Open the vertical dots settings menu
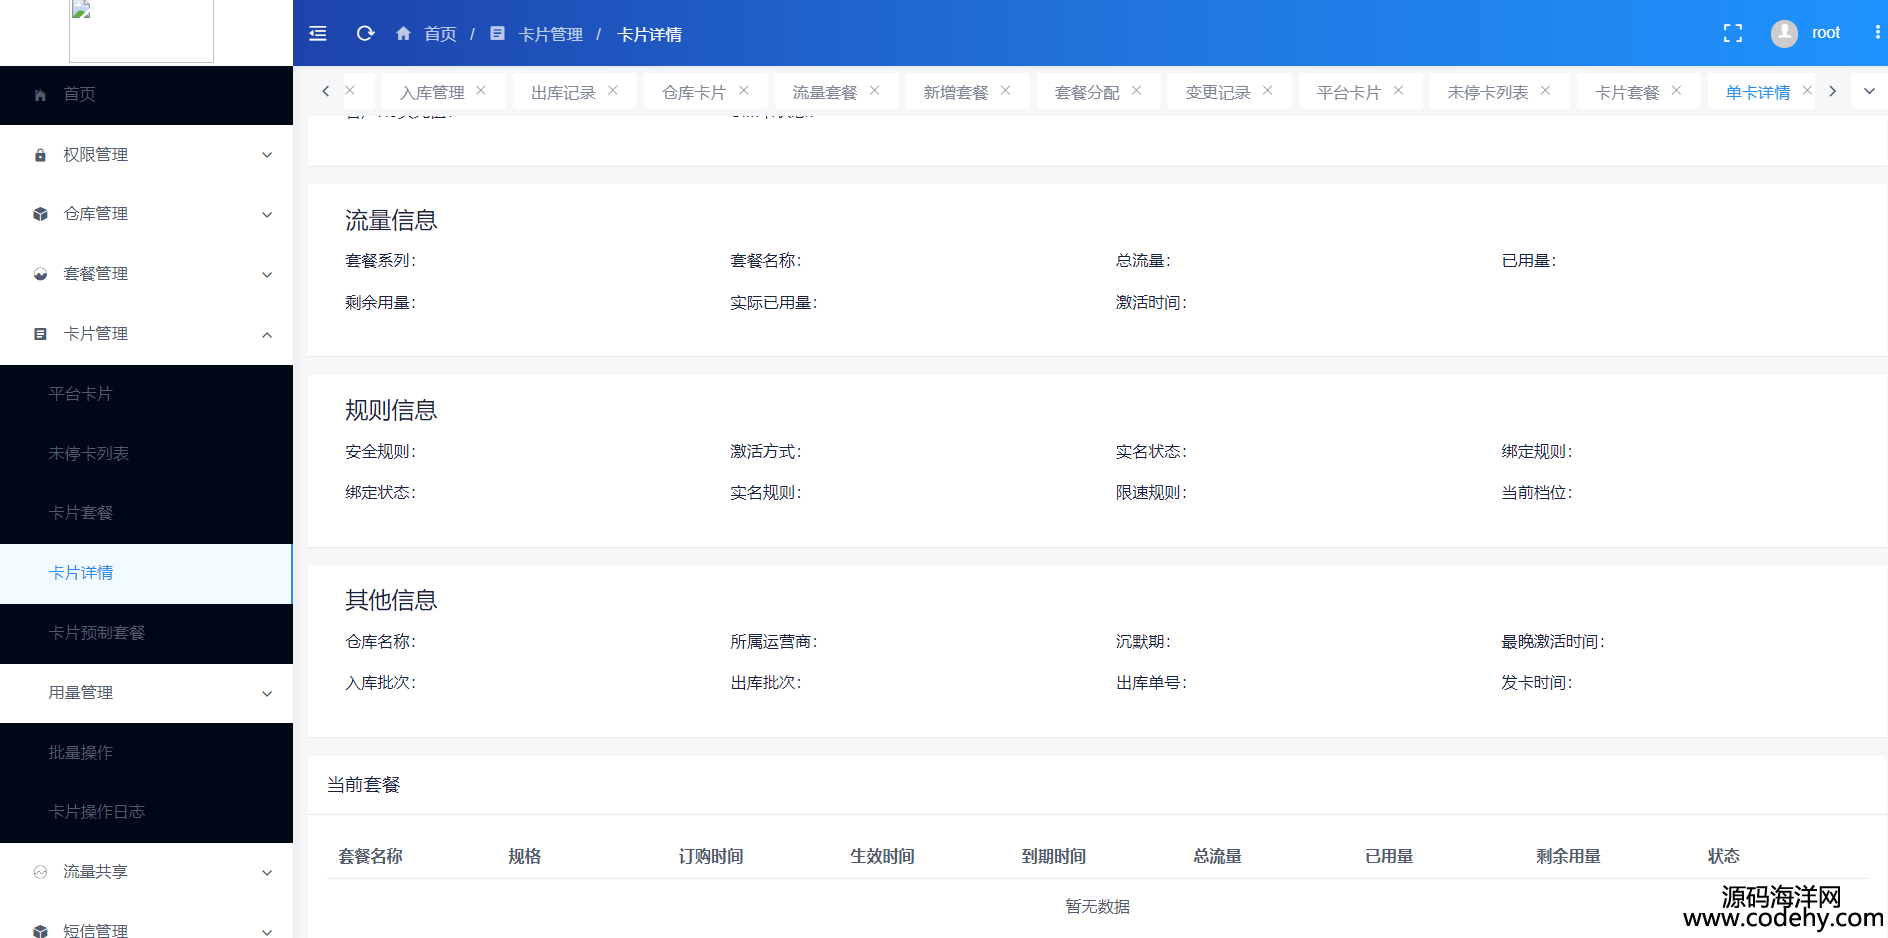Image resolution: width=1888 pixels, height=938 pixels. (1877, 33)
